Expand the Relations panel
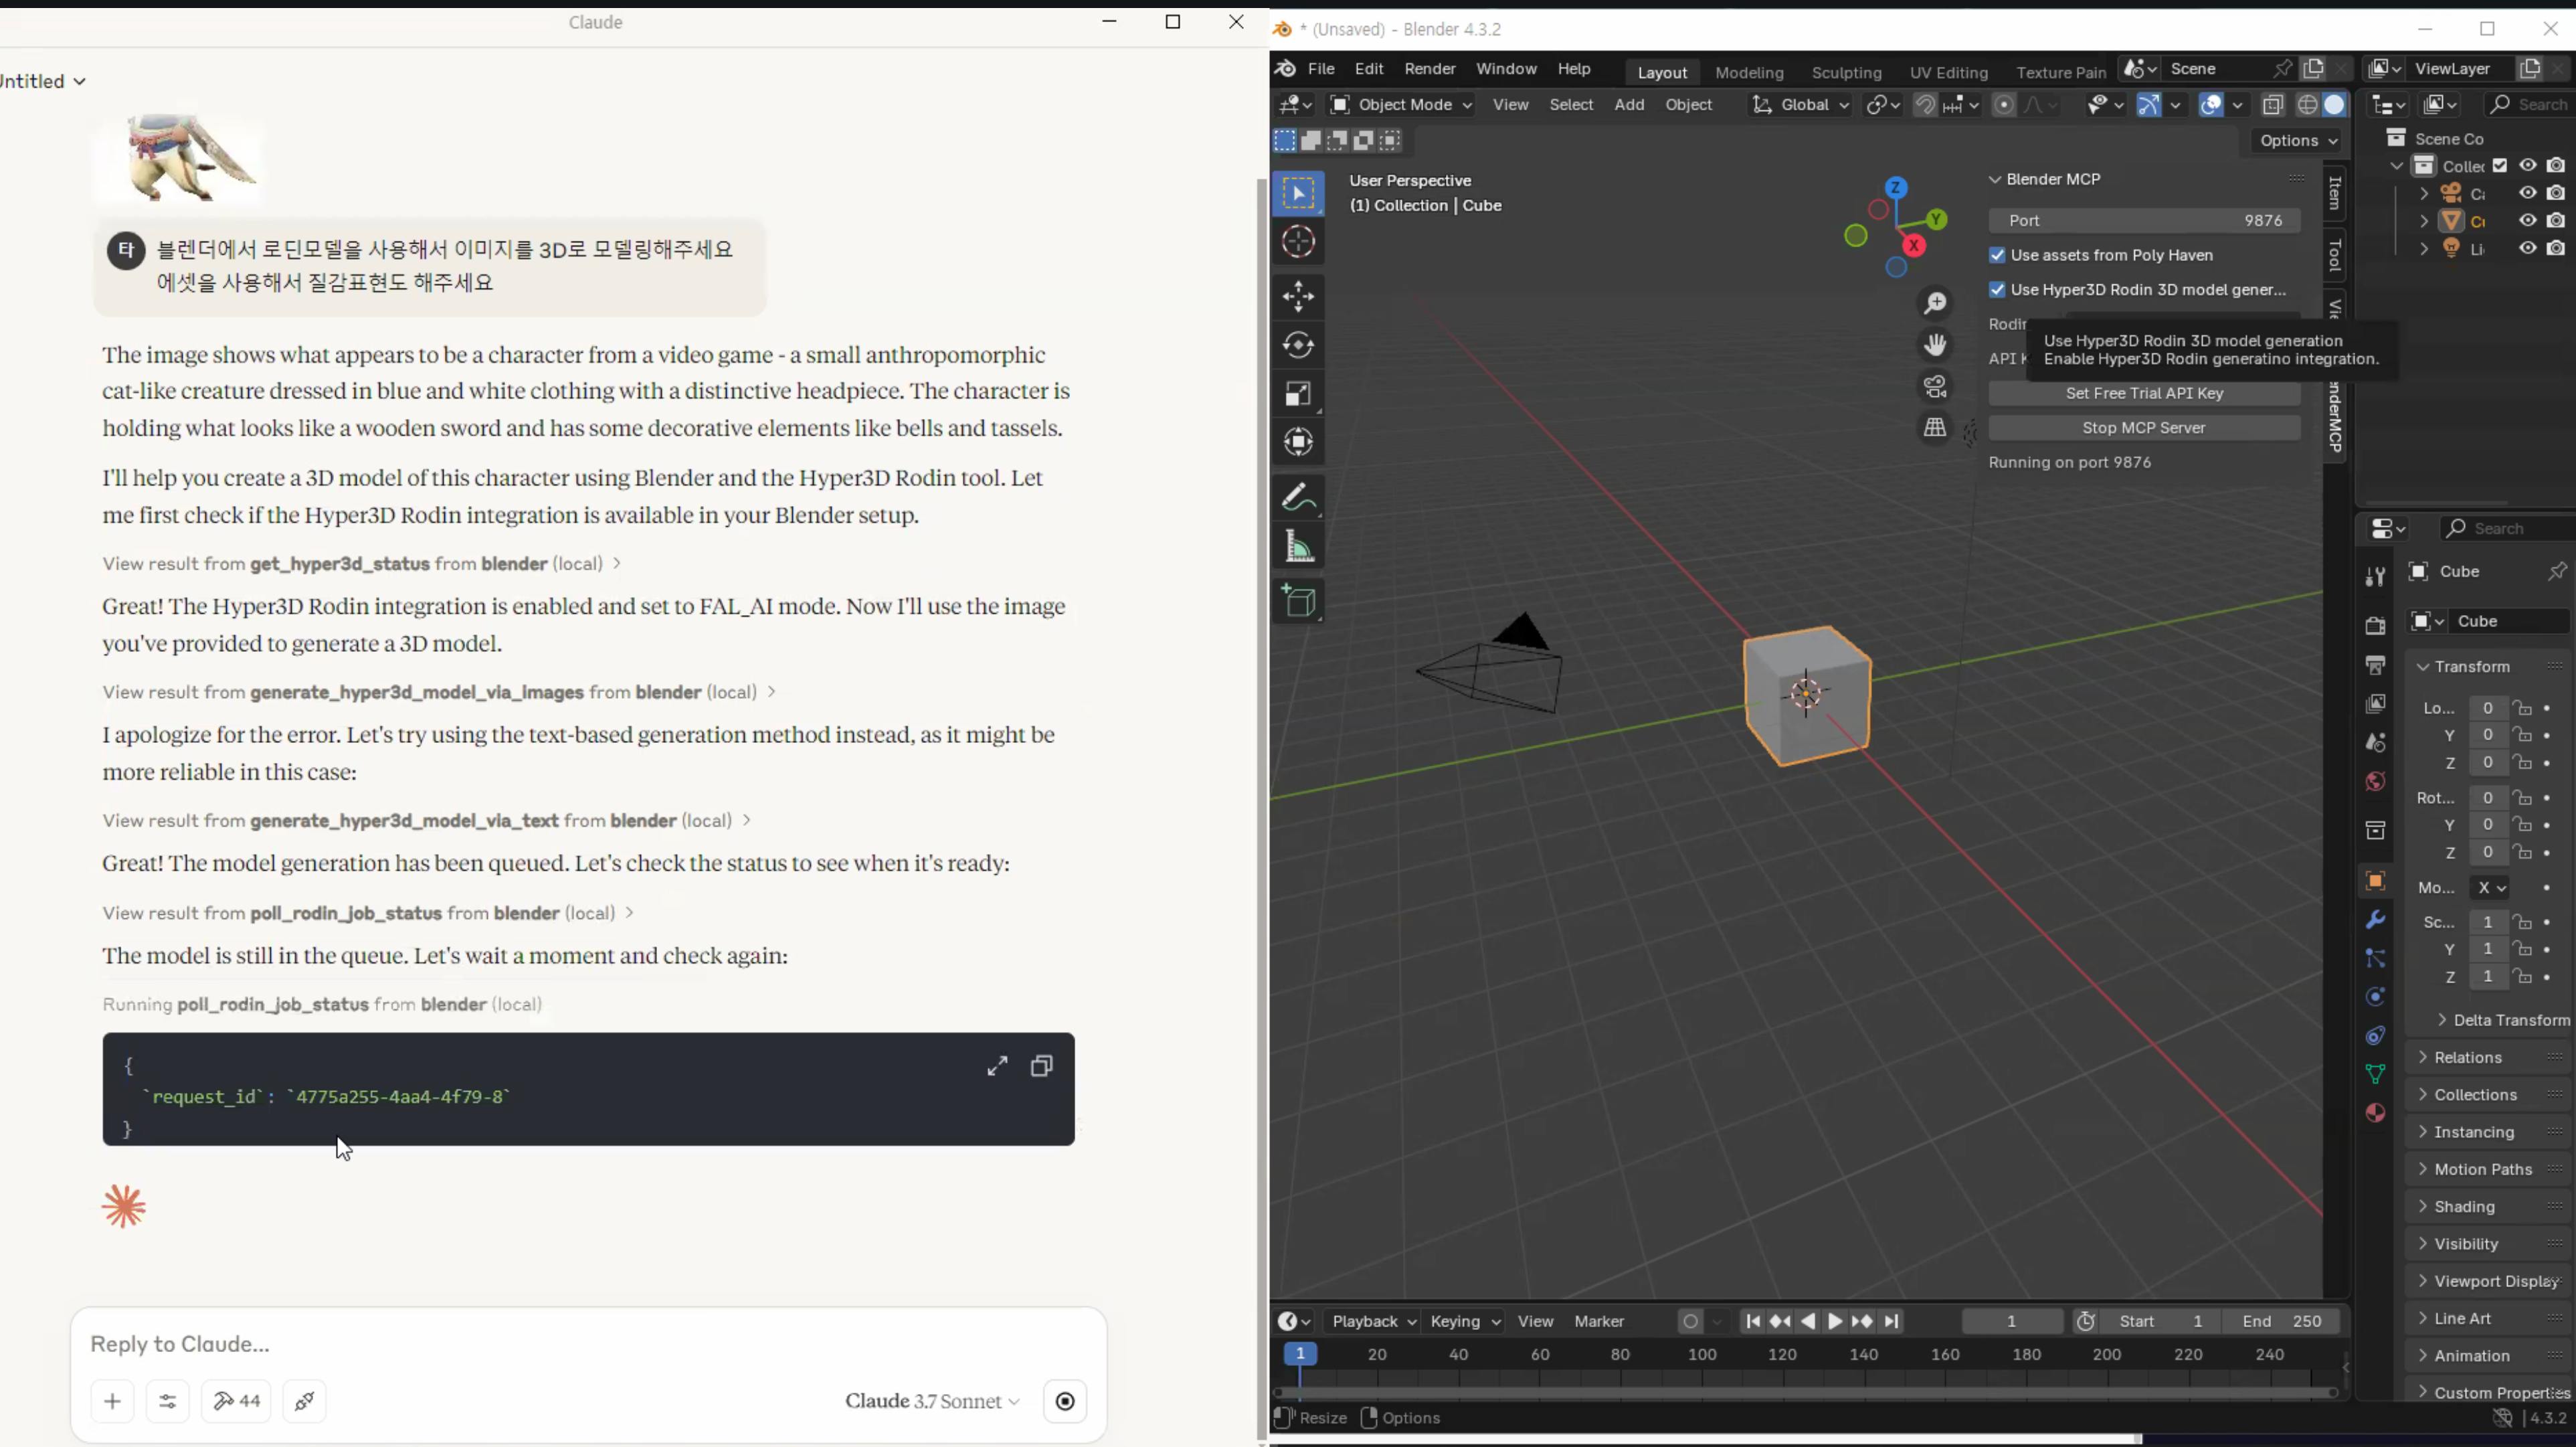The image size is (2576, 1447). tap(2467, 1057)
